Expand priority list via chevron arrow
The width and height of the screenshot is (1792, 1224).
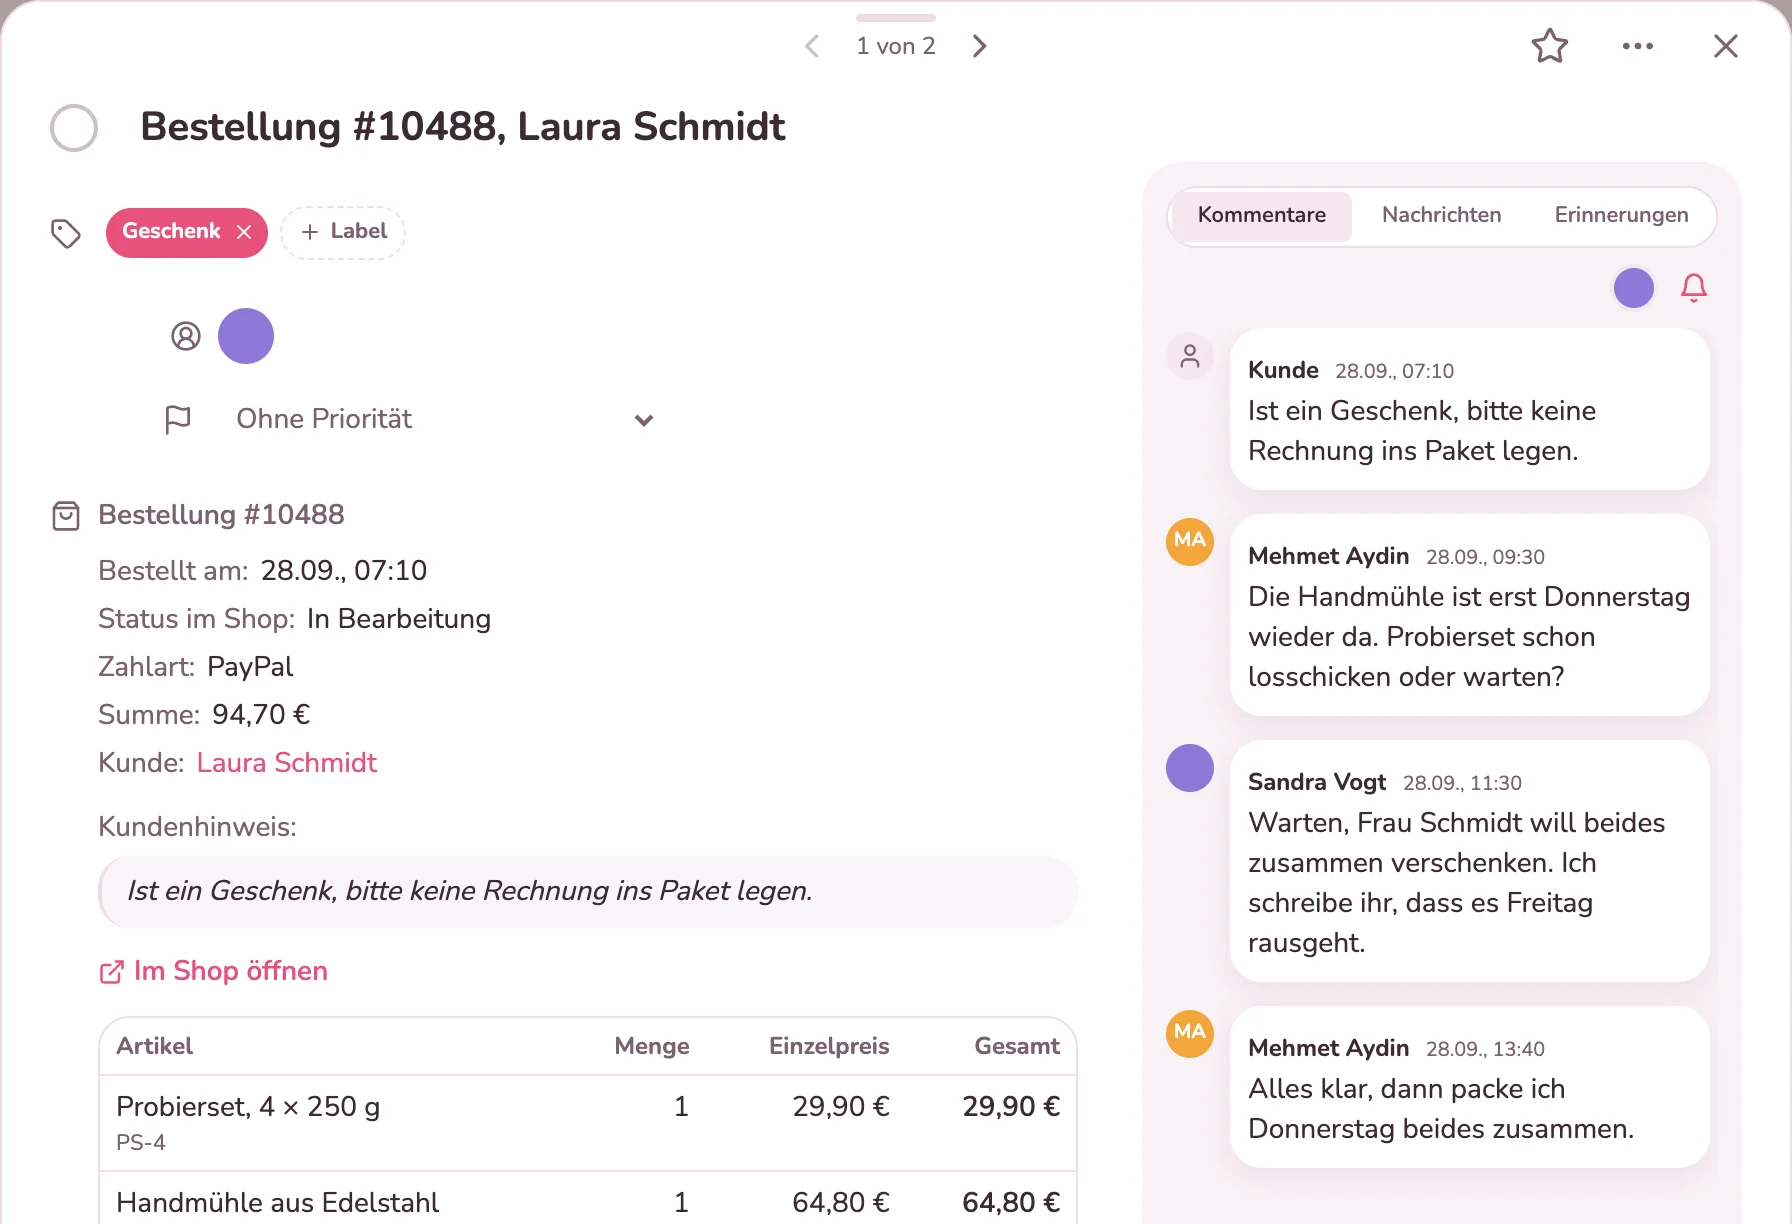point(644,420)
